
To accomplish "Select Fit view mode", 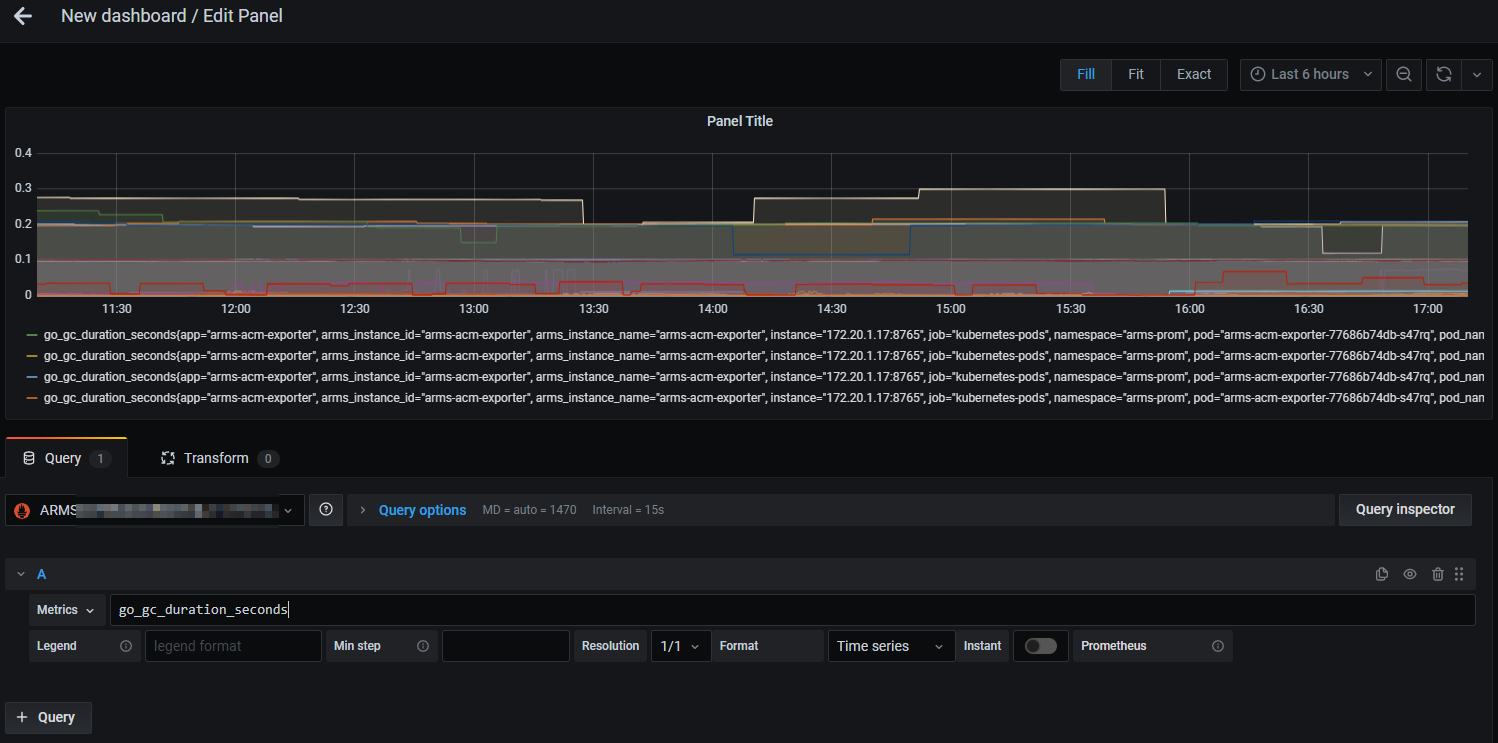I will point(1136,74).
